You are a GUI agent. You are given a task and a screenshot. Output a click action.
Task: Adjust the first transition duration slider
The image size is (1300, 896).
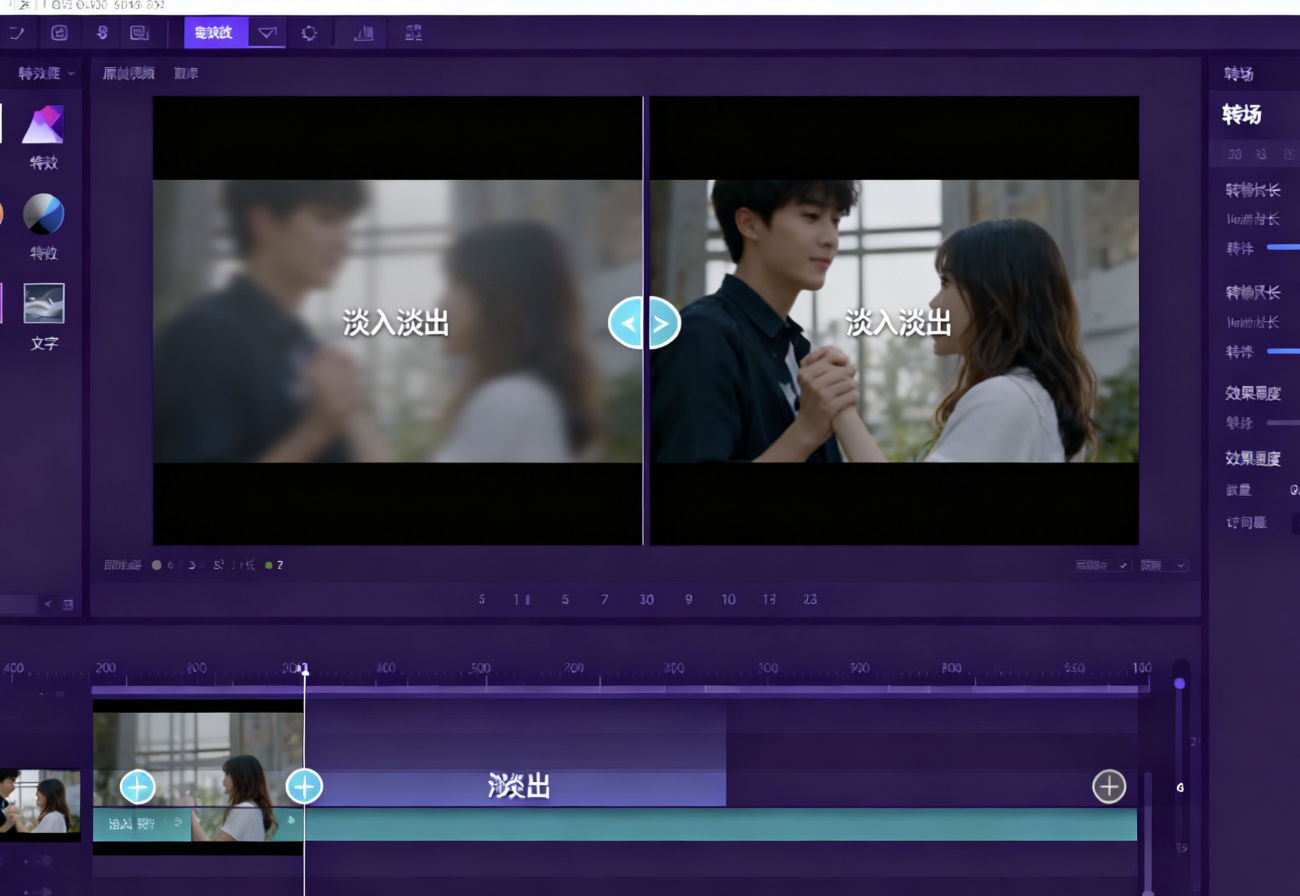pos(1283,247)
